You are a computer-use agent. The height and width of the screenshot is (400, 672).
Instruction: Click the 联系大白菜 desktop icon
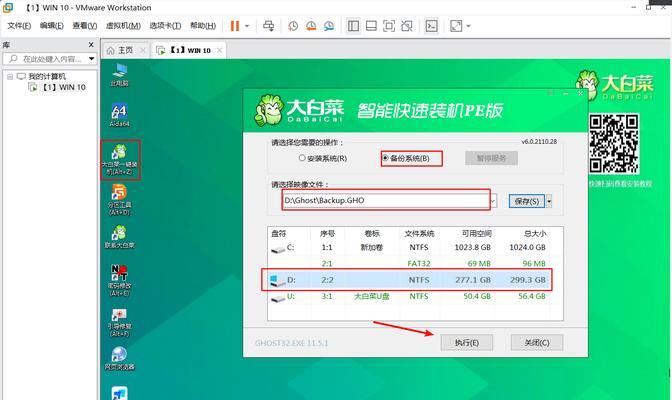(120, 237)
